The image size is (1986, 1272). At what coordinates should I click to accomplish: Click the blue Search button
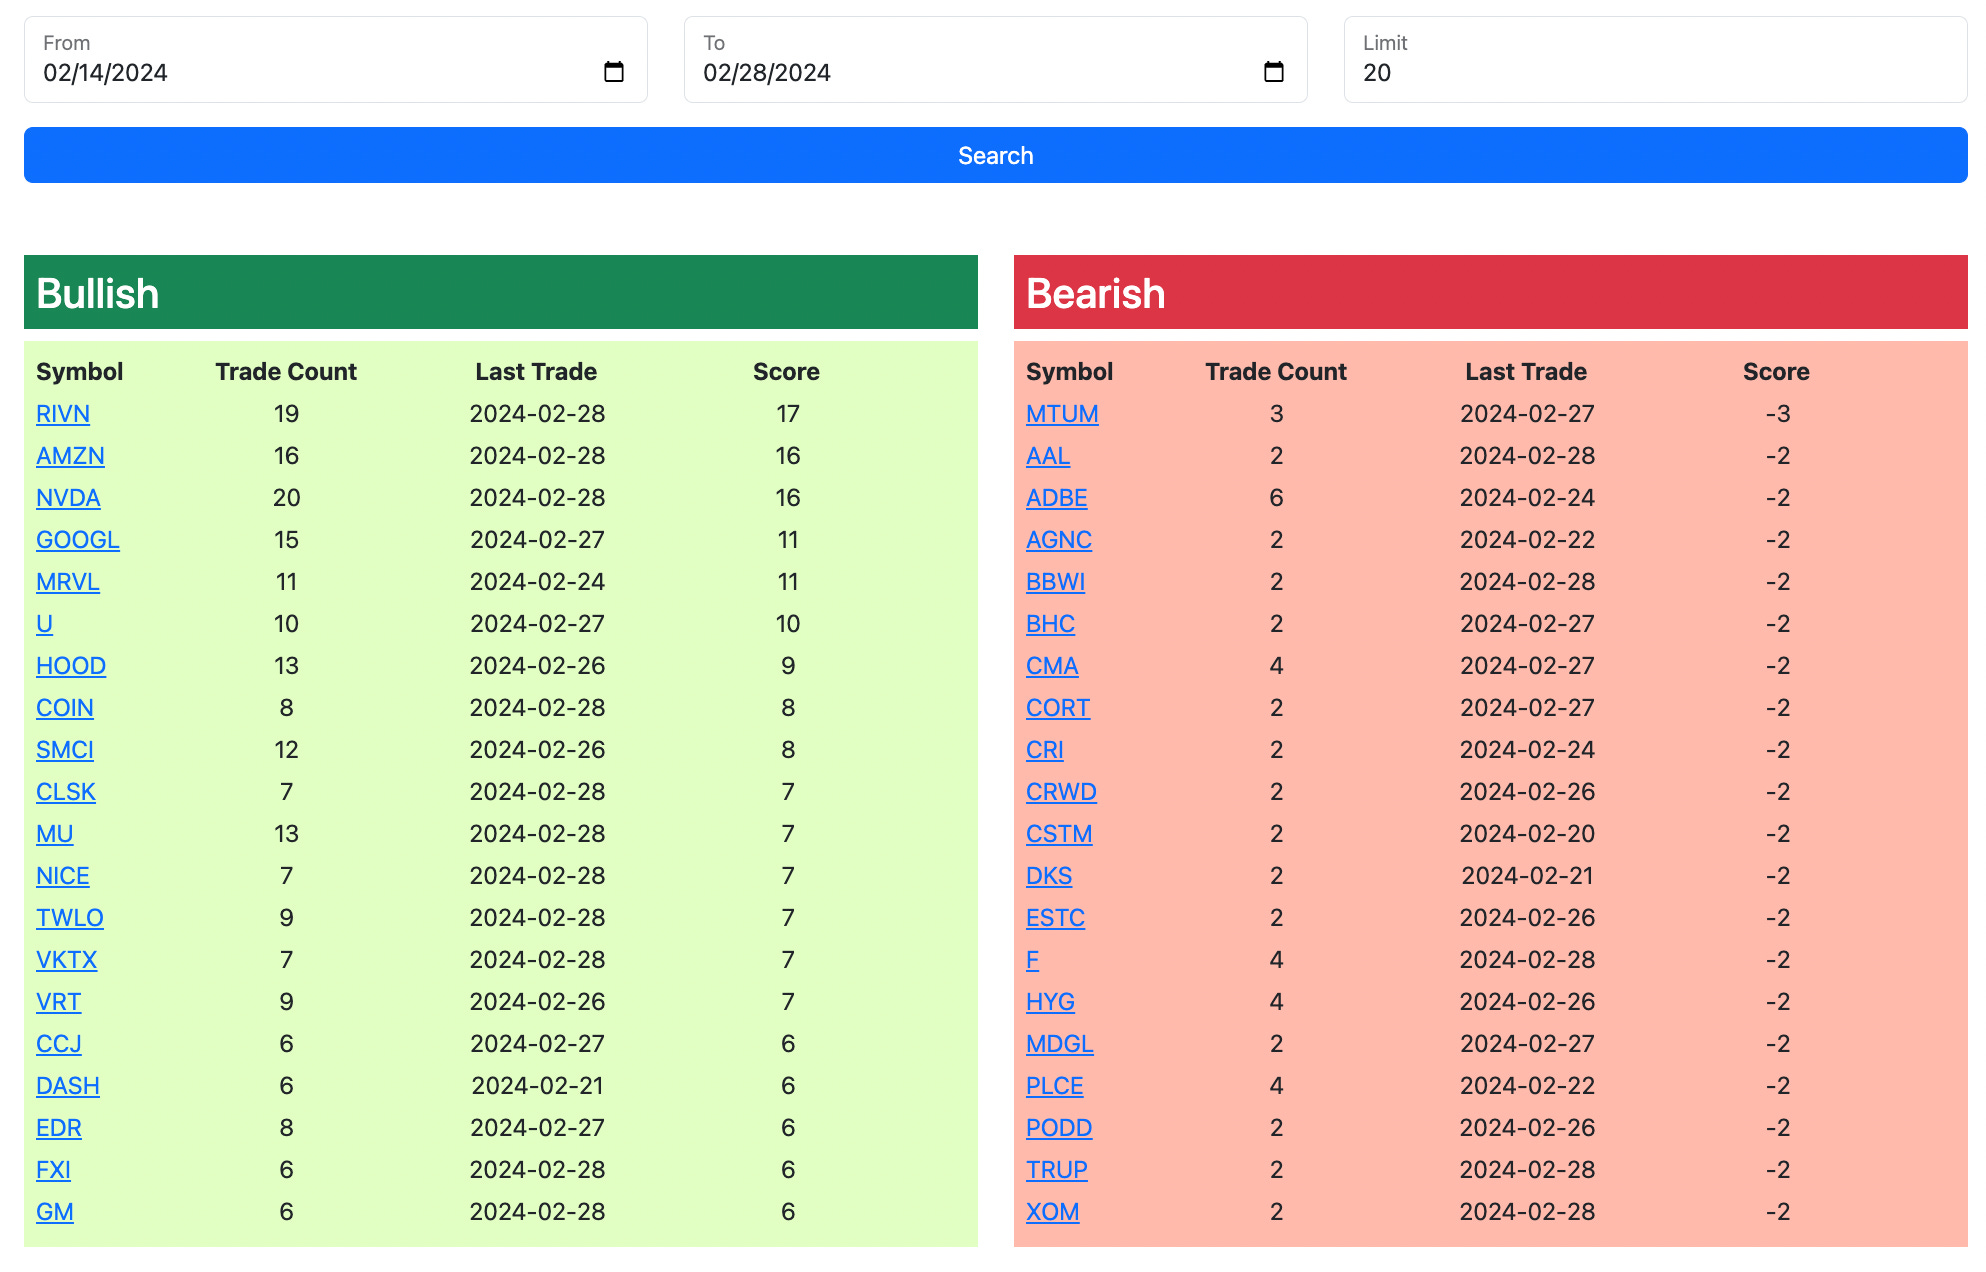pos(996,155)
